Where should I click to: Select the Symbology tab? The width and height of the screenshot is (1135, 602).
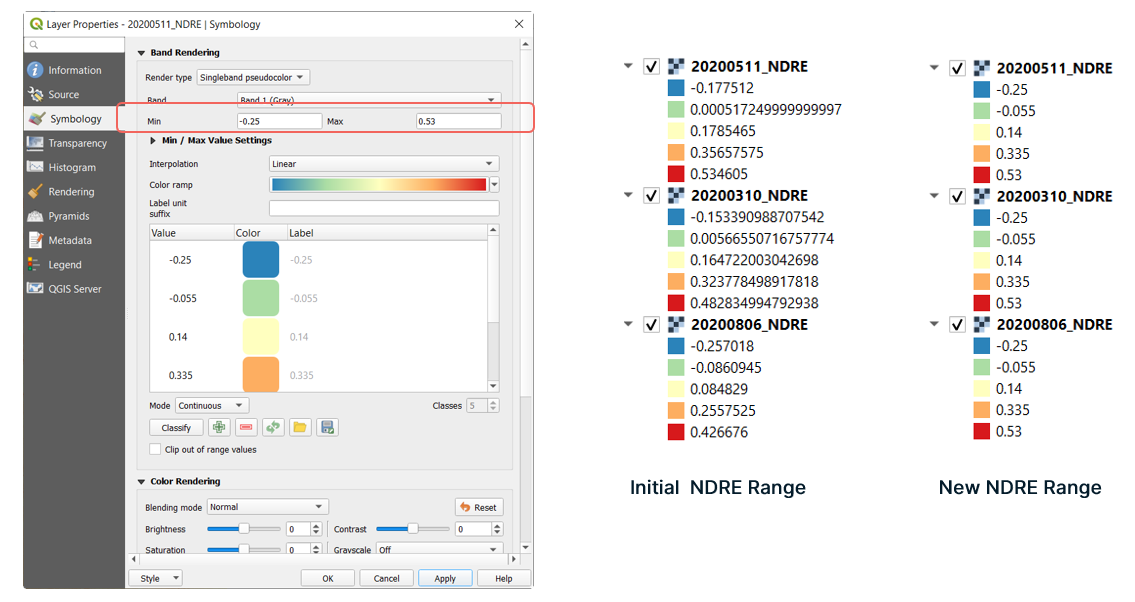coord(76,119)
